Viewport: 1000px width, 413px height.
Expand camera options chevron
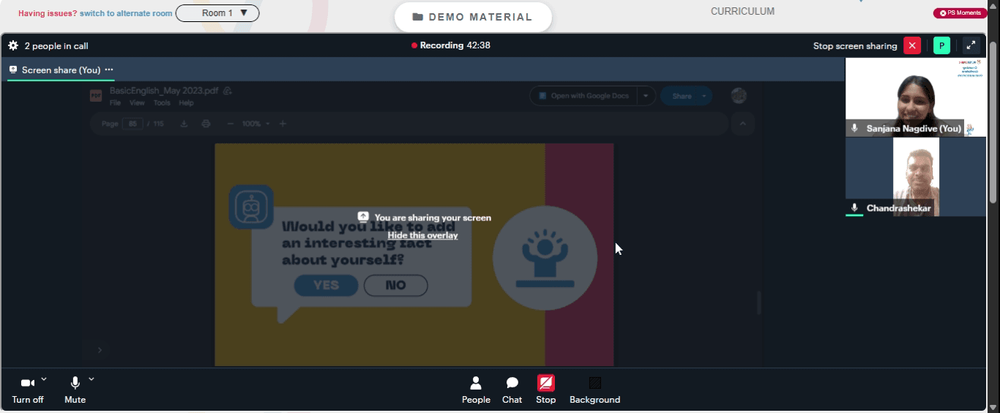coord(44,379)
